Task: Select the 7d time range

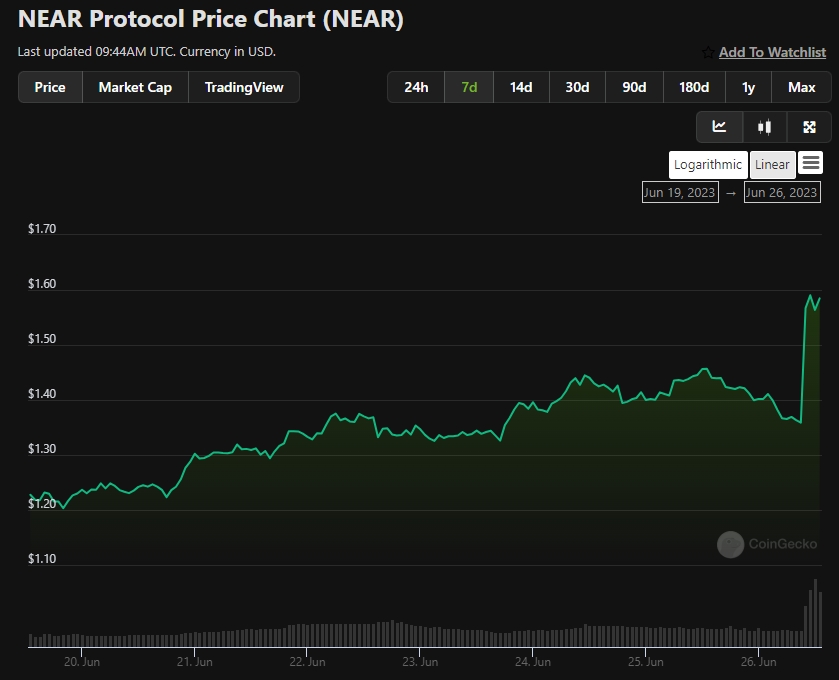Action: tap(469, 87)
